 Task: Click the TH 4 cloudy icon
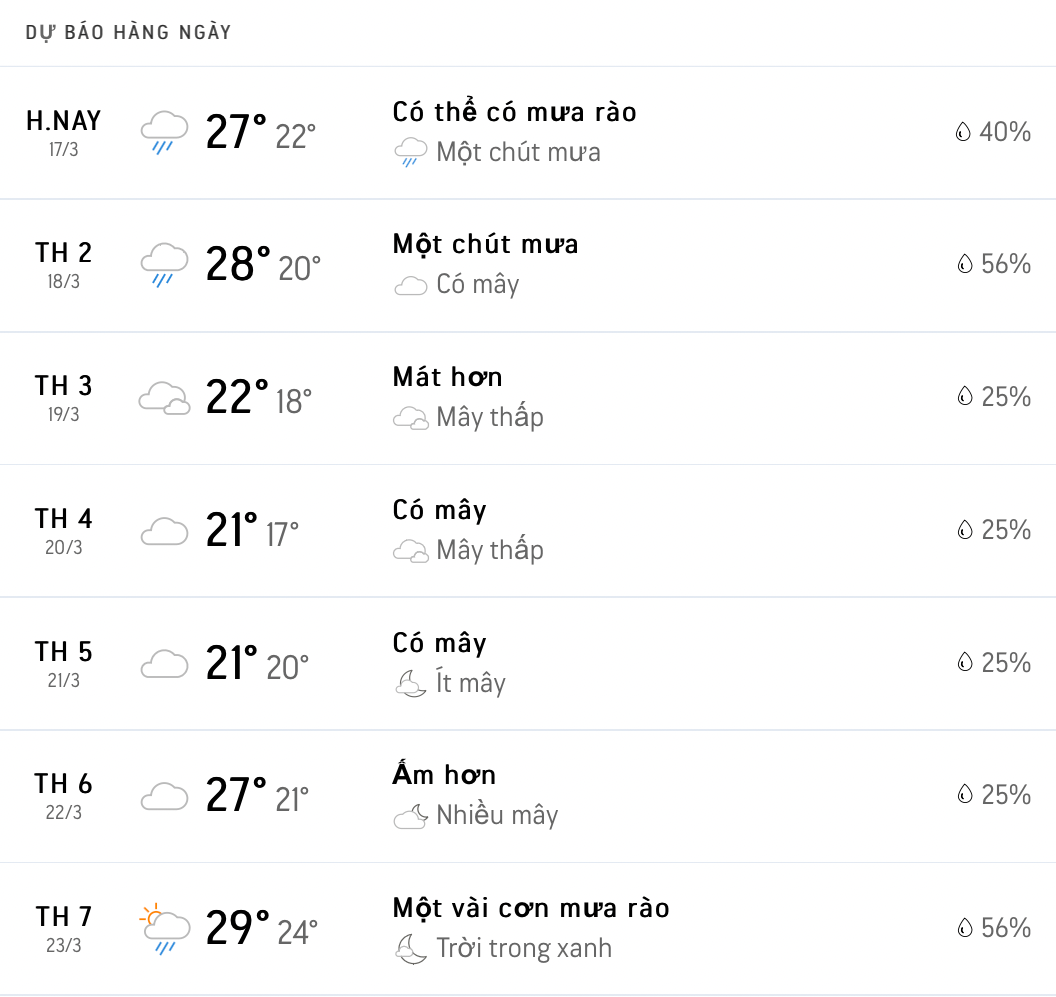164,530
